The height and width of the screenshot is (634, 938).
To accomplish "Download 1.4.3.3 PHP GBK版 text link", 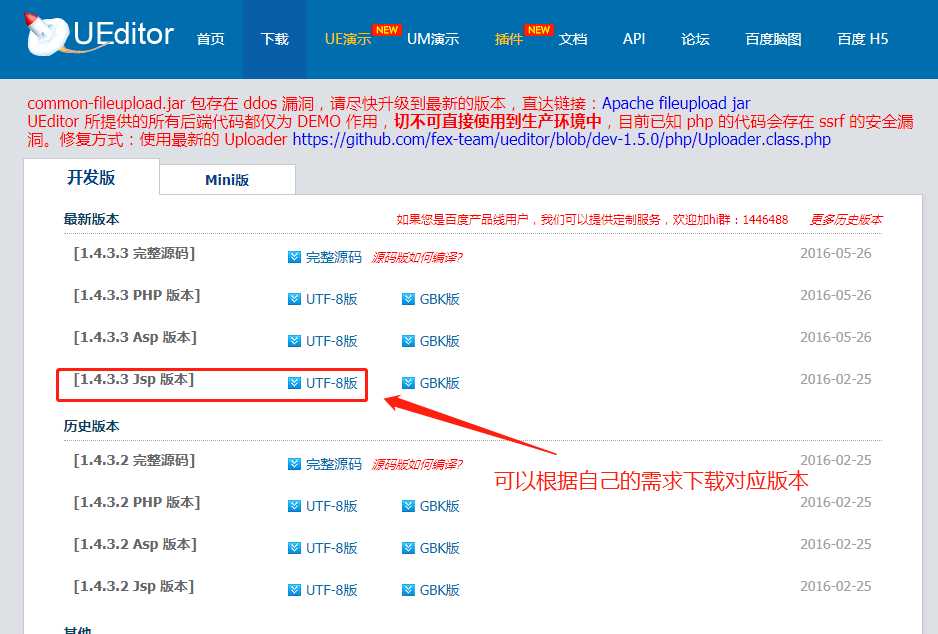I will (439, 299).
